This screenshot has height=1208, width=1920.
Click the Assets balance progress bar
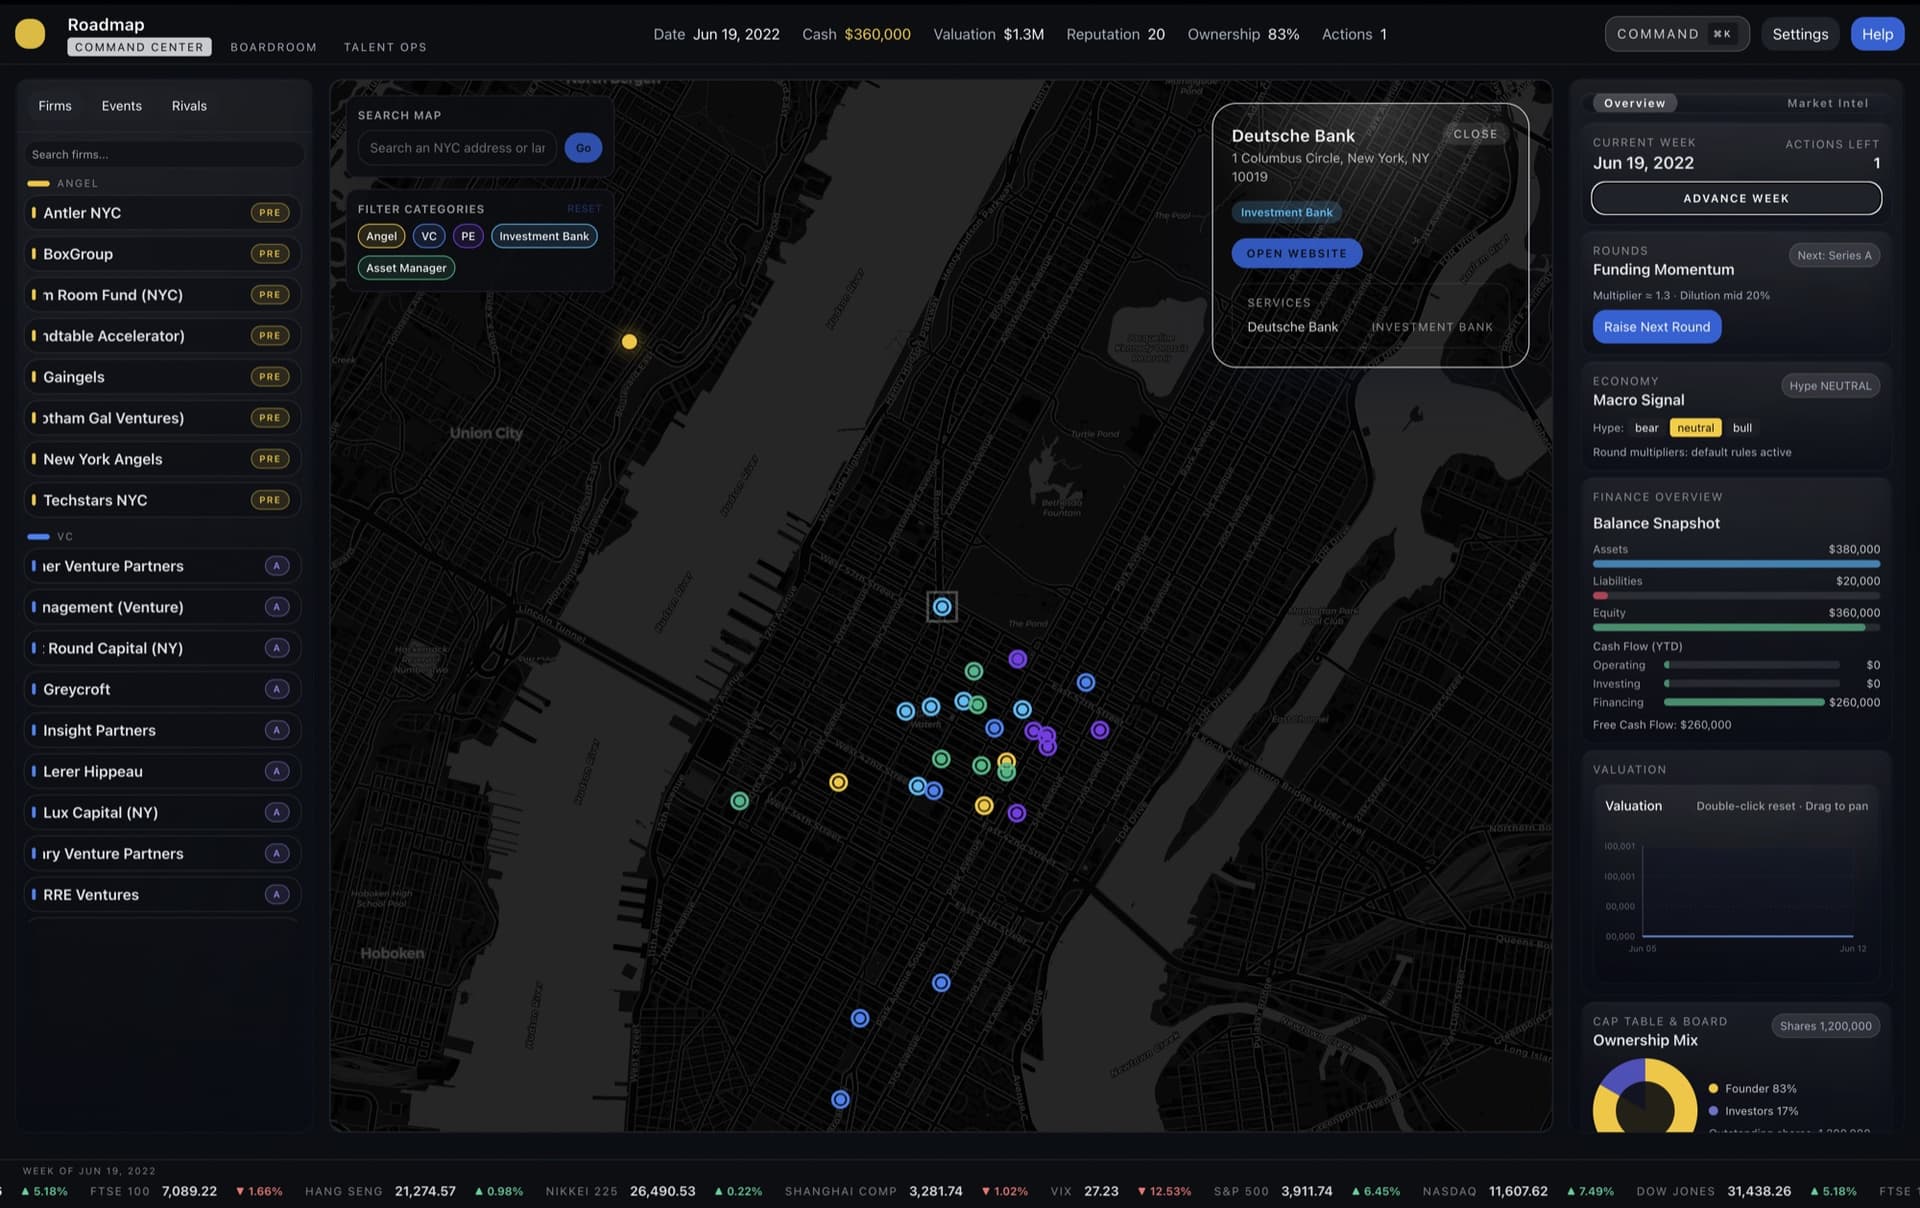pyautogui.click(x=1735, y=564)
